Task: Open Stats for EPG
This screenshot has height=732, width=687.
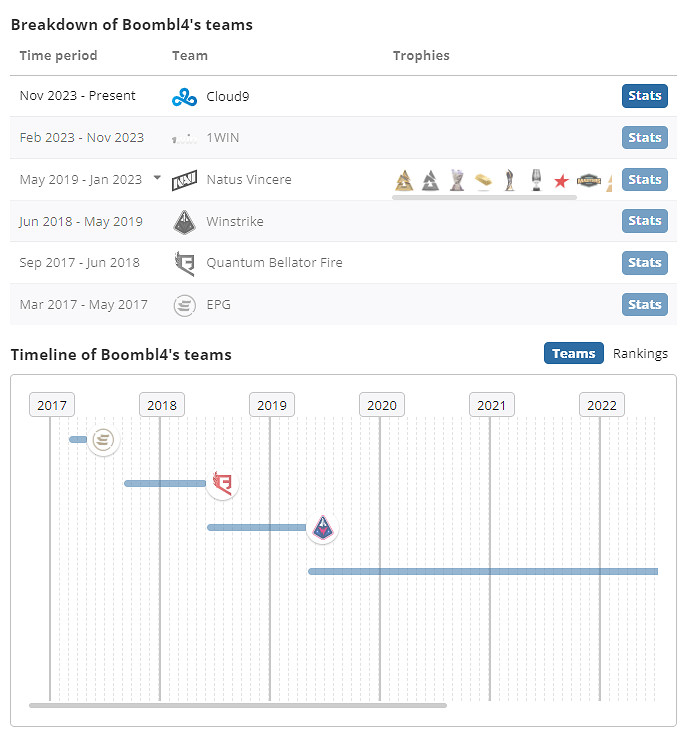Action: [645, 305]
